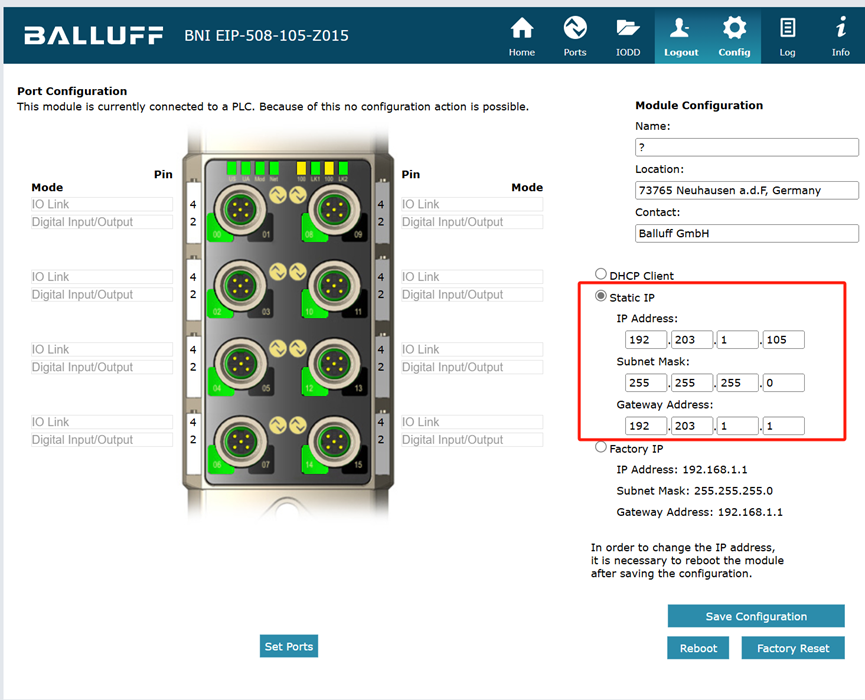This screenshot has width=865, height=700.
Task: Open pin 2 Digital Input/Output mode for port 12
Action: click(x=472, y=367)
